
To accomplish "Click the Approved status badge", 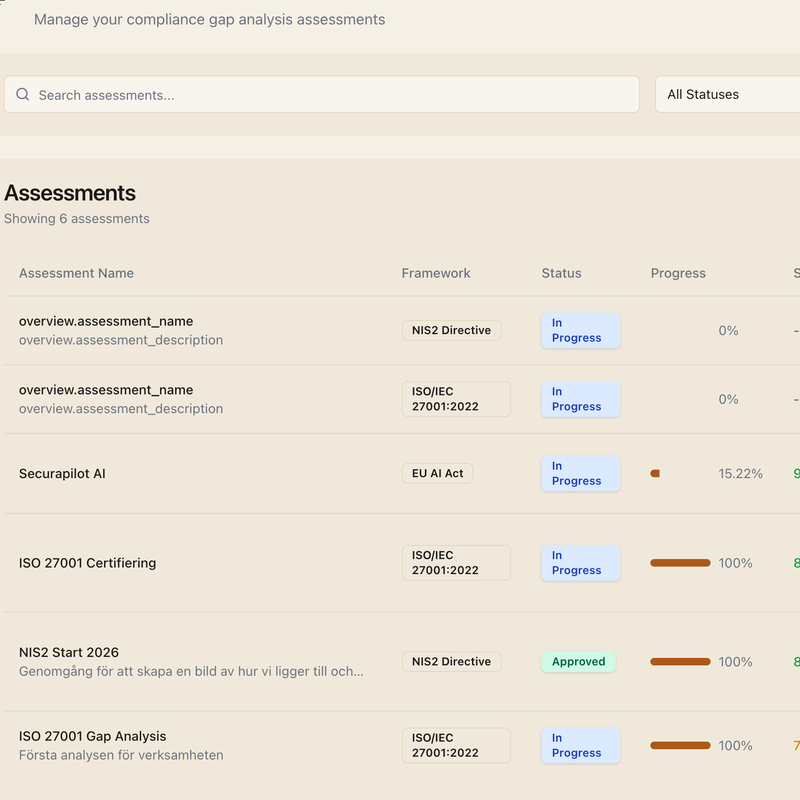I will (578, 662).
